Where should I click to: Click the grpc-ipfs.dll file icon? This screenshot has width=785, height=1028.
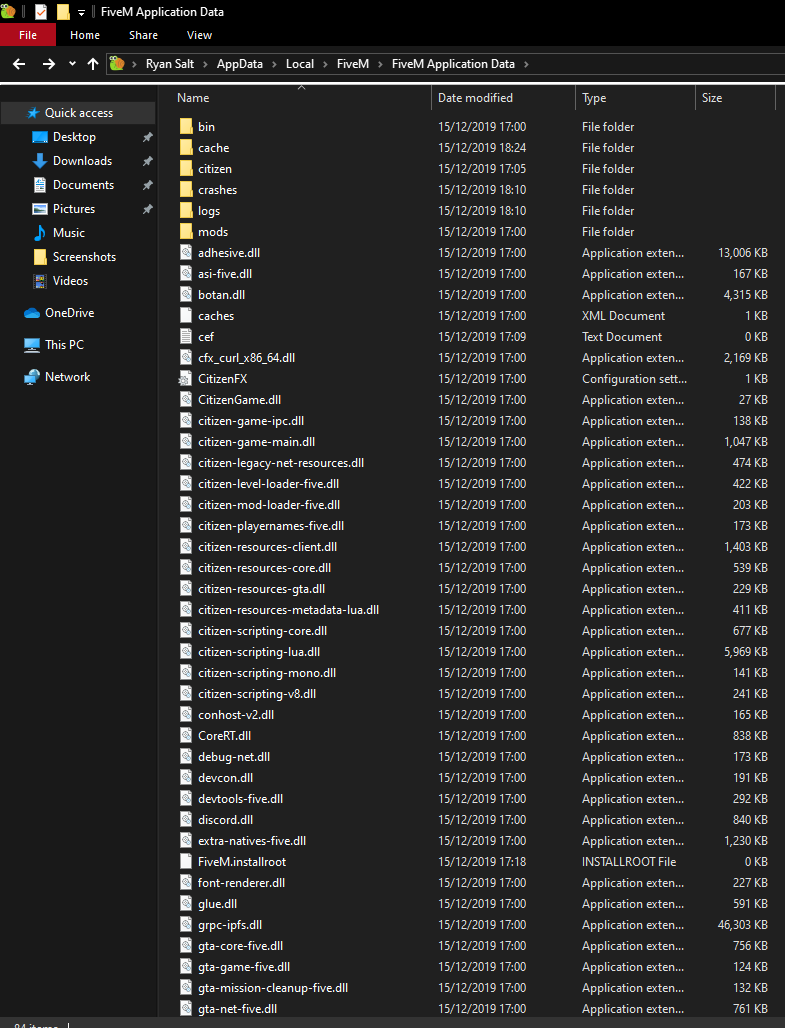click(x=186, y=924)
